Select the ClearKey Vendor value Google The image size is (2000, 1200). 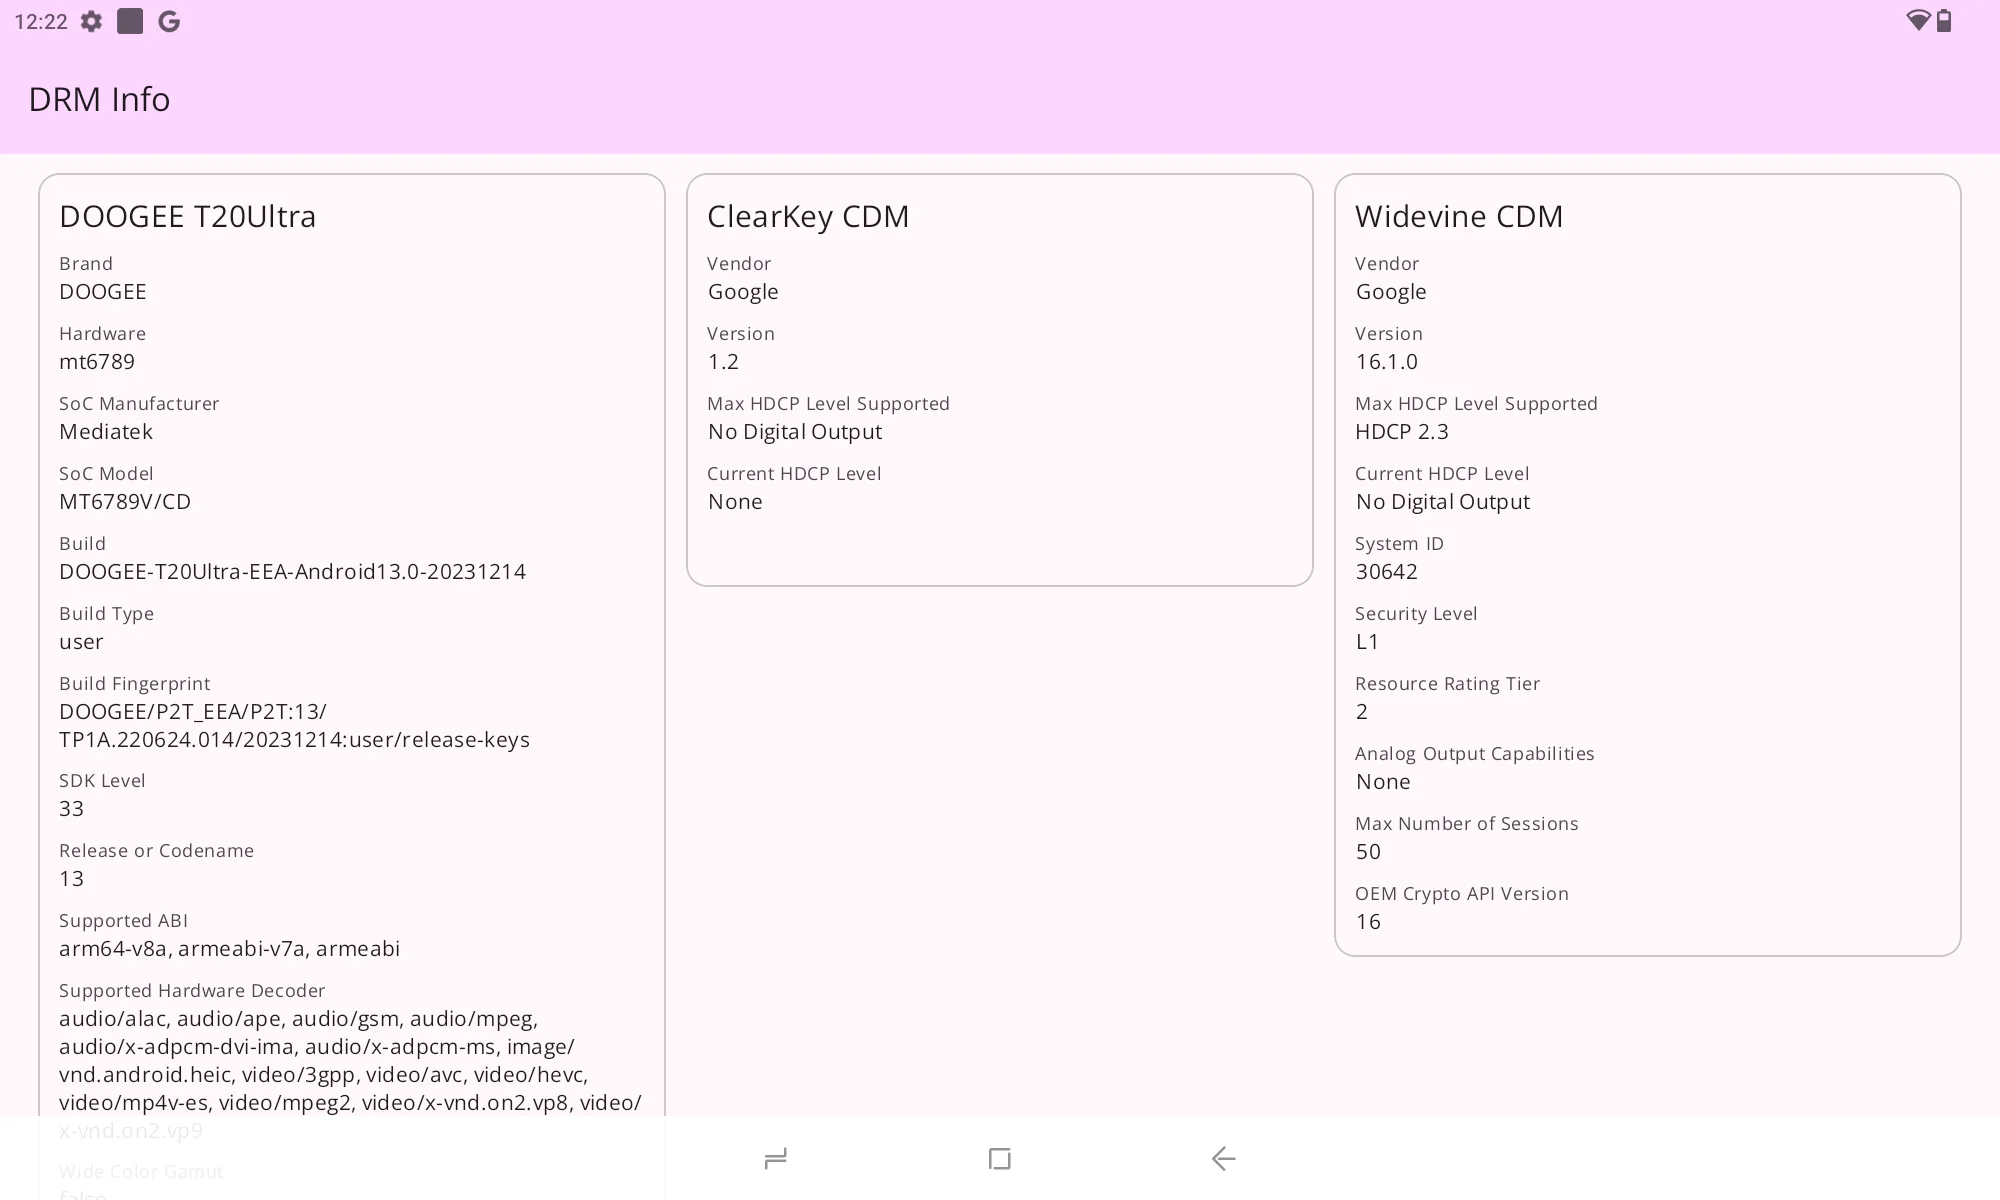click(743, 292)
